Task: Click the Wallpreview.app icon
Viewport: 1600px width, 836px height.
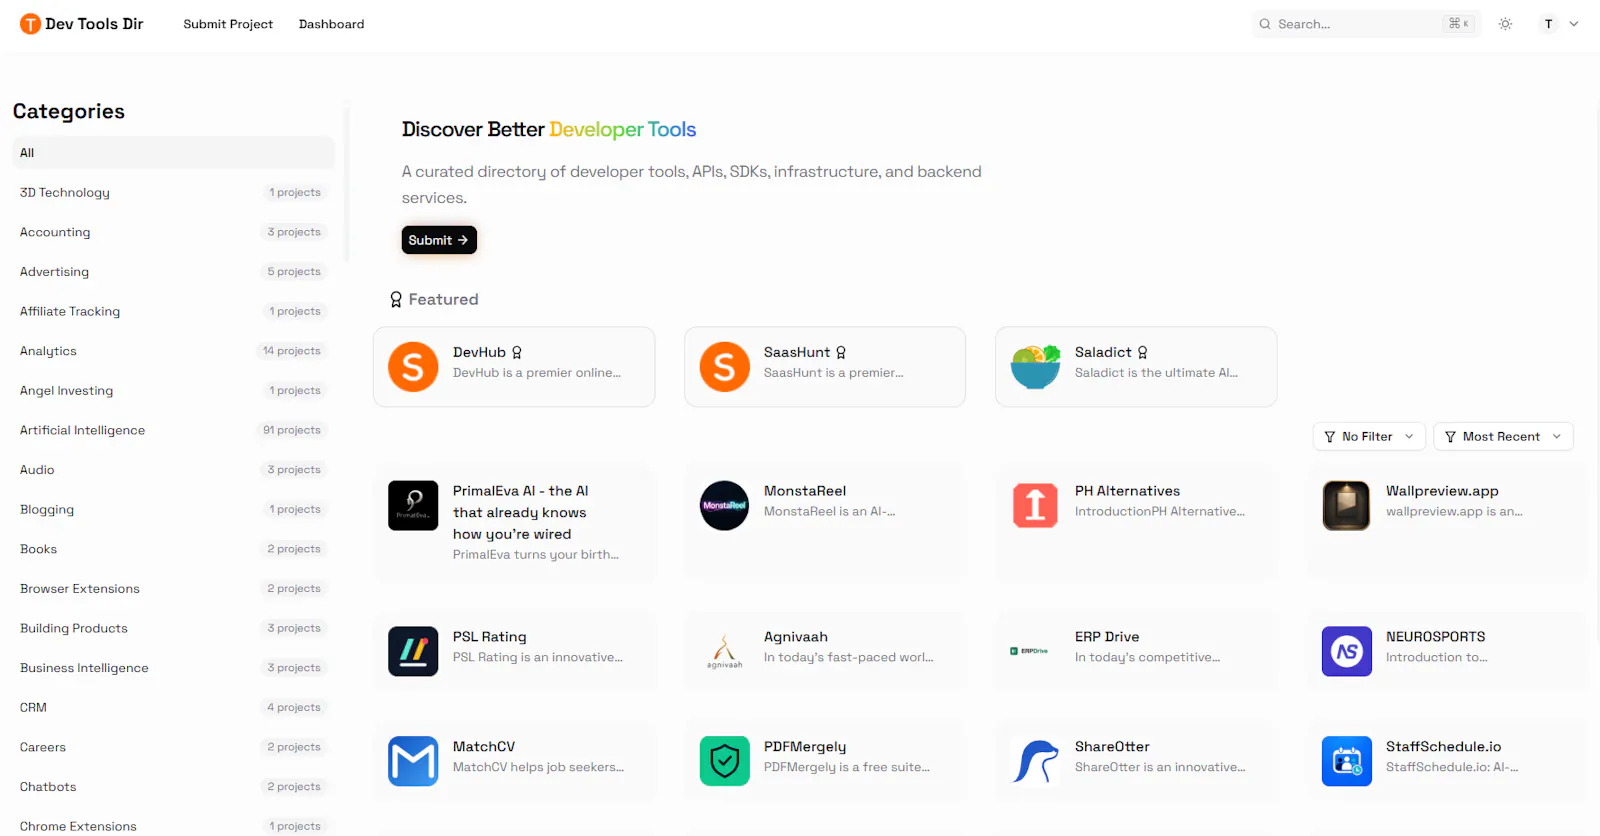Action: [1346, 505]
